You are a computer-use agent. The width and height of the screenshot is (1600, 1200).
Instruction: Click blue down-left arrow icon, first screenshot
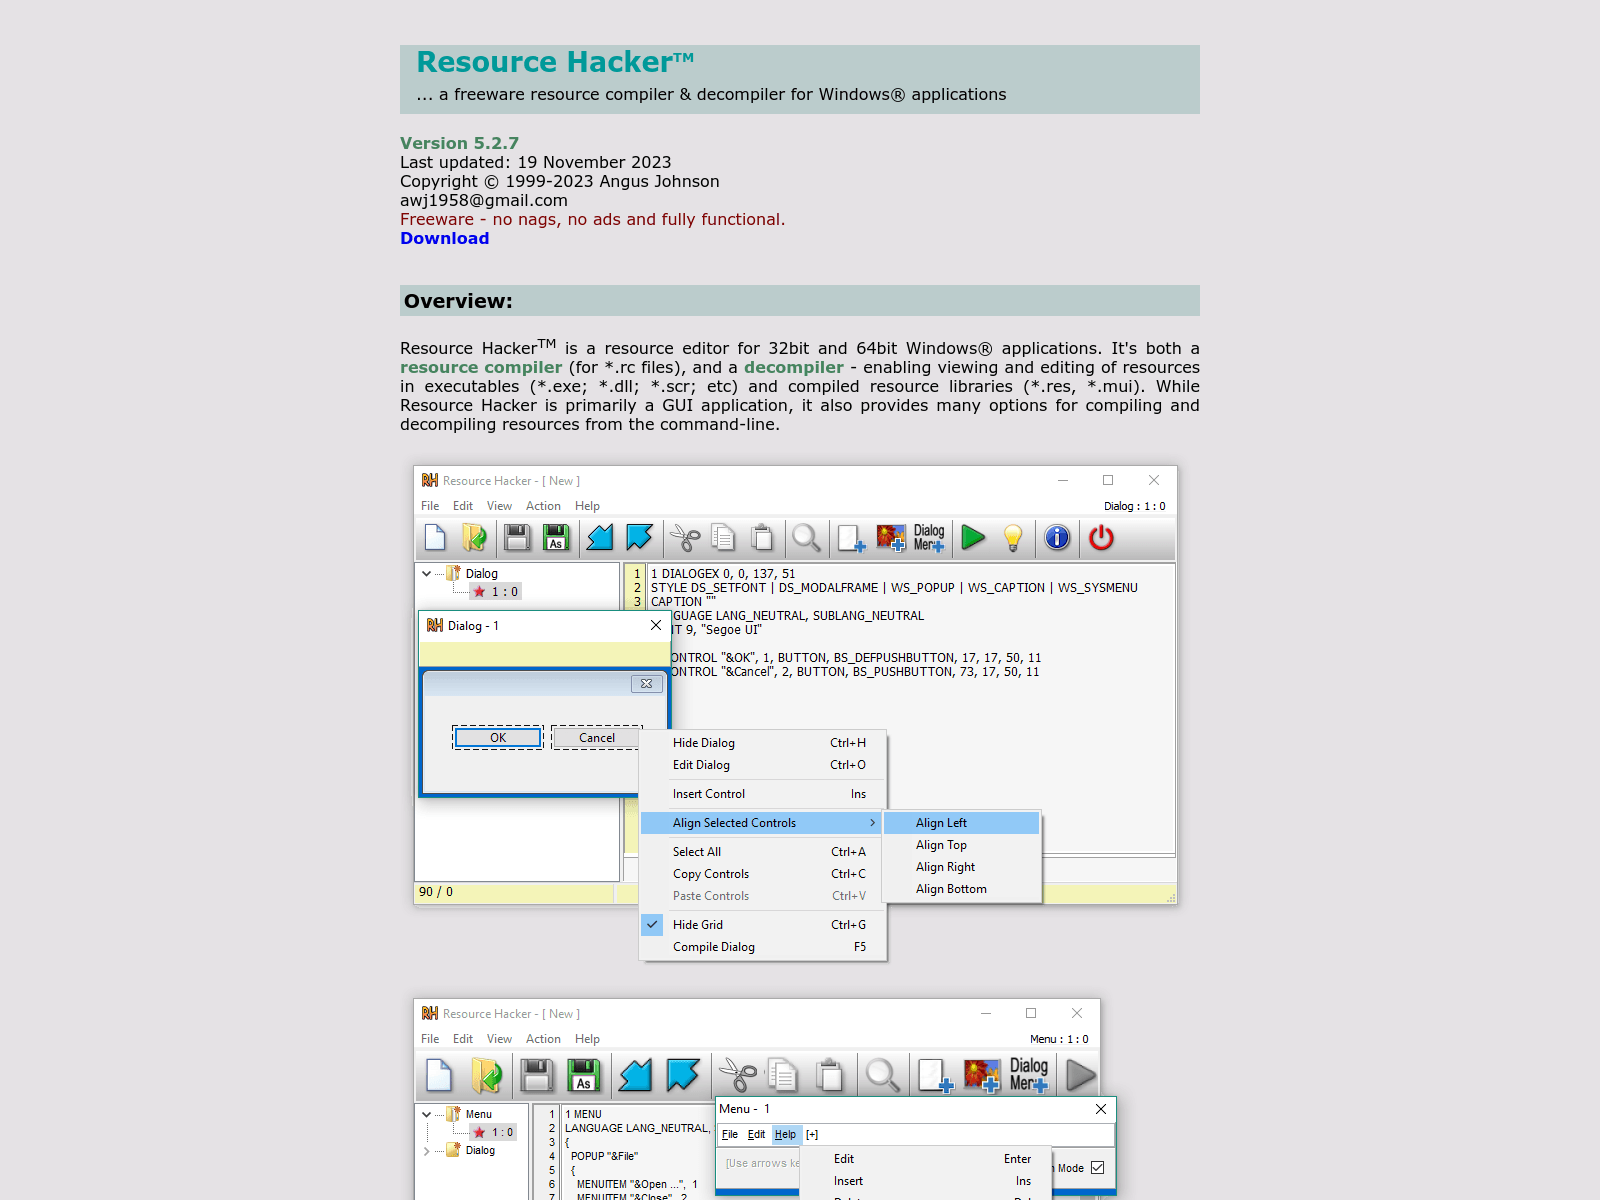pyautogui.click(x=600, y=538)
